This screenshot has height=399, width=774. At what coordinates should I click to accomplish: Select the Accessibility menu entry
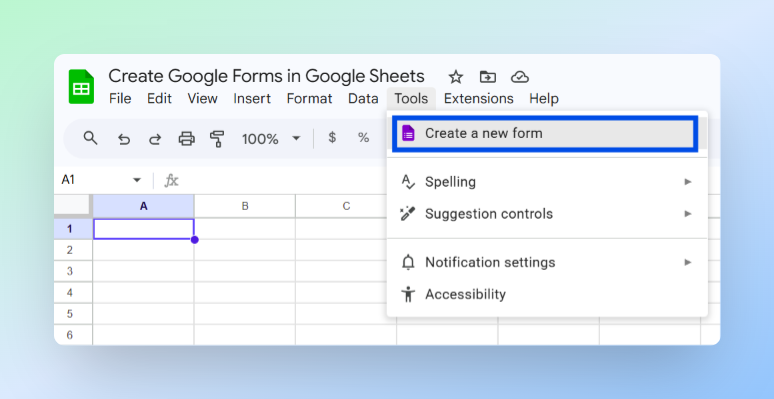pos(547,294)
